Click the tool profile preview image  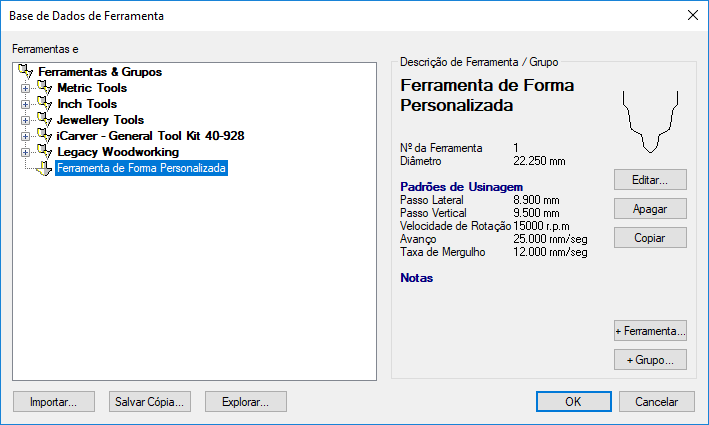pos(649,120)
